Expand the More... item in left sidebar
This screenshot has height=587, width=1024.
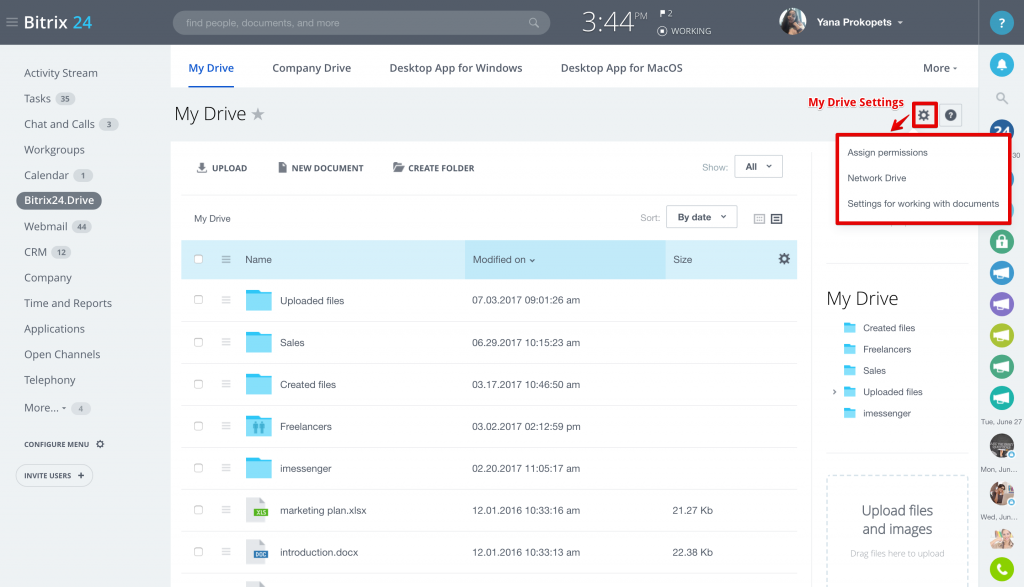pyautogui.click(x=45, y=407)
